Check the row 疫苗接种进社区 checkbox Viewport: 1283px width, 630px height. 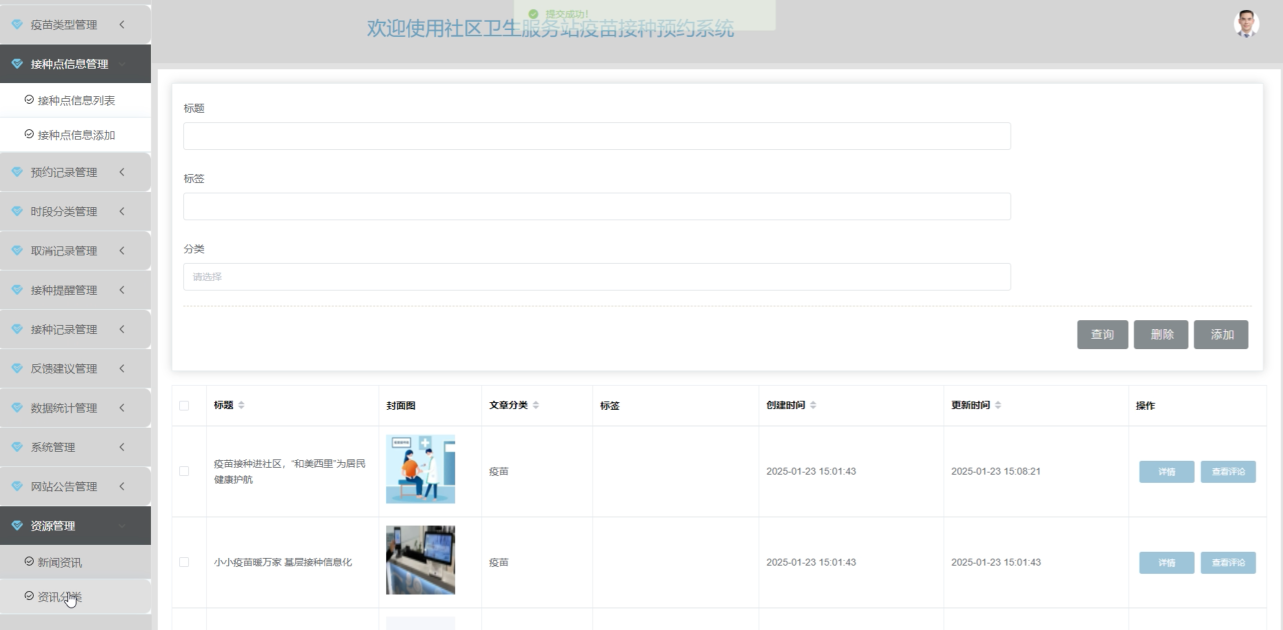click(x=183, y=471)
